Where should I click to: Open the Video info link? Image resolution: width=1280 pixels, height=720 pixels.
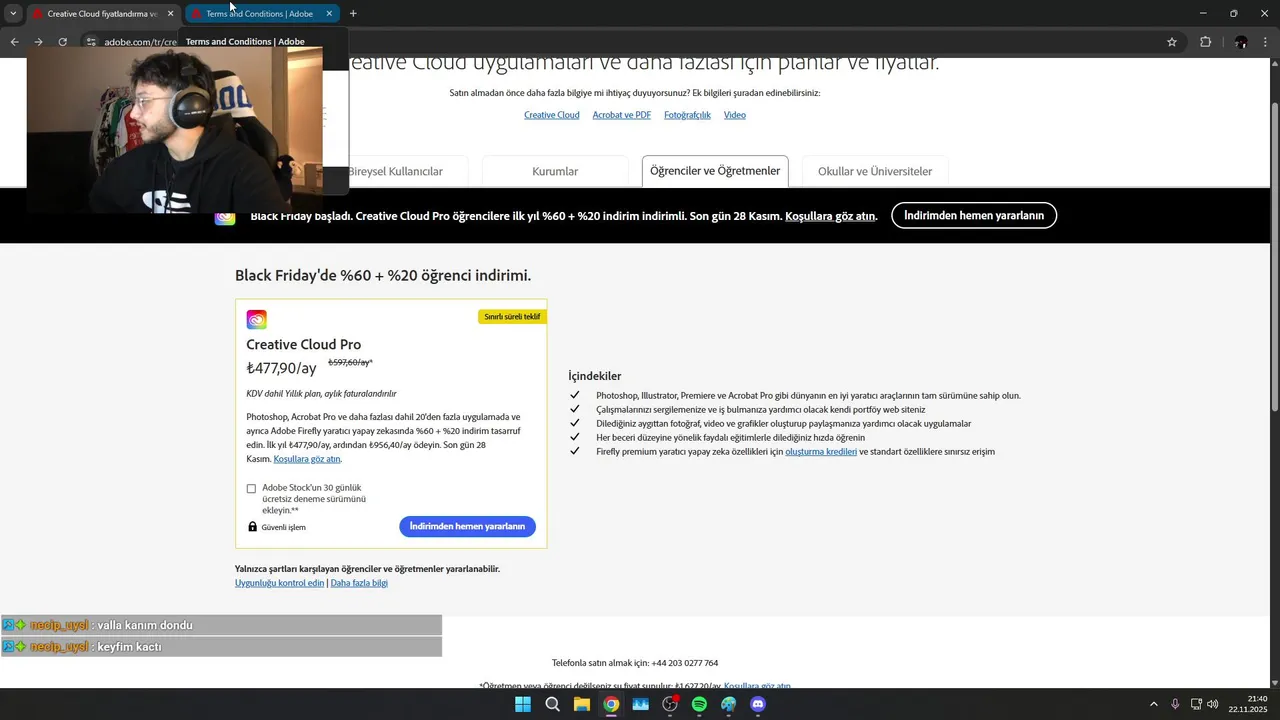tap(735, 115)
